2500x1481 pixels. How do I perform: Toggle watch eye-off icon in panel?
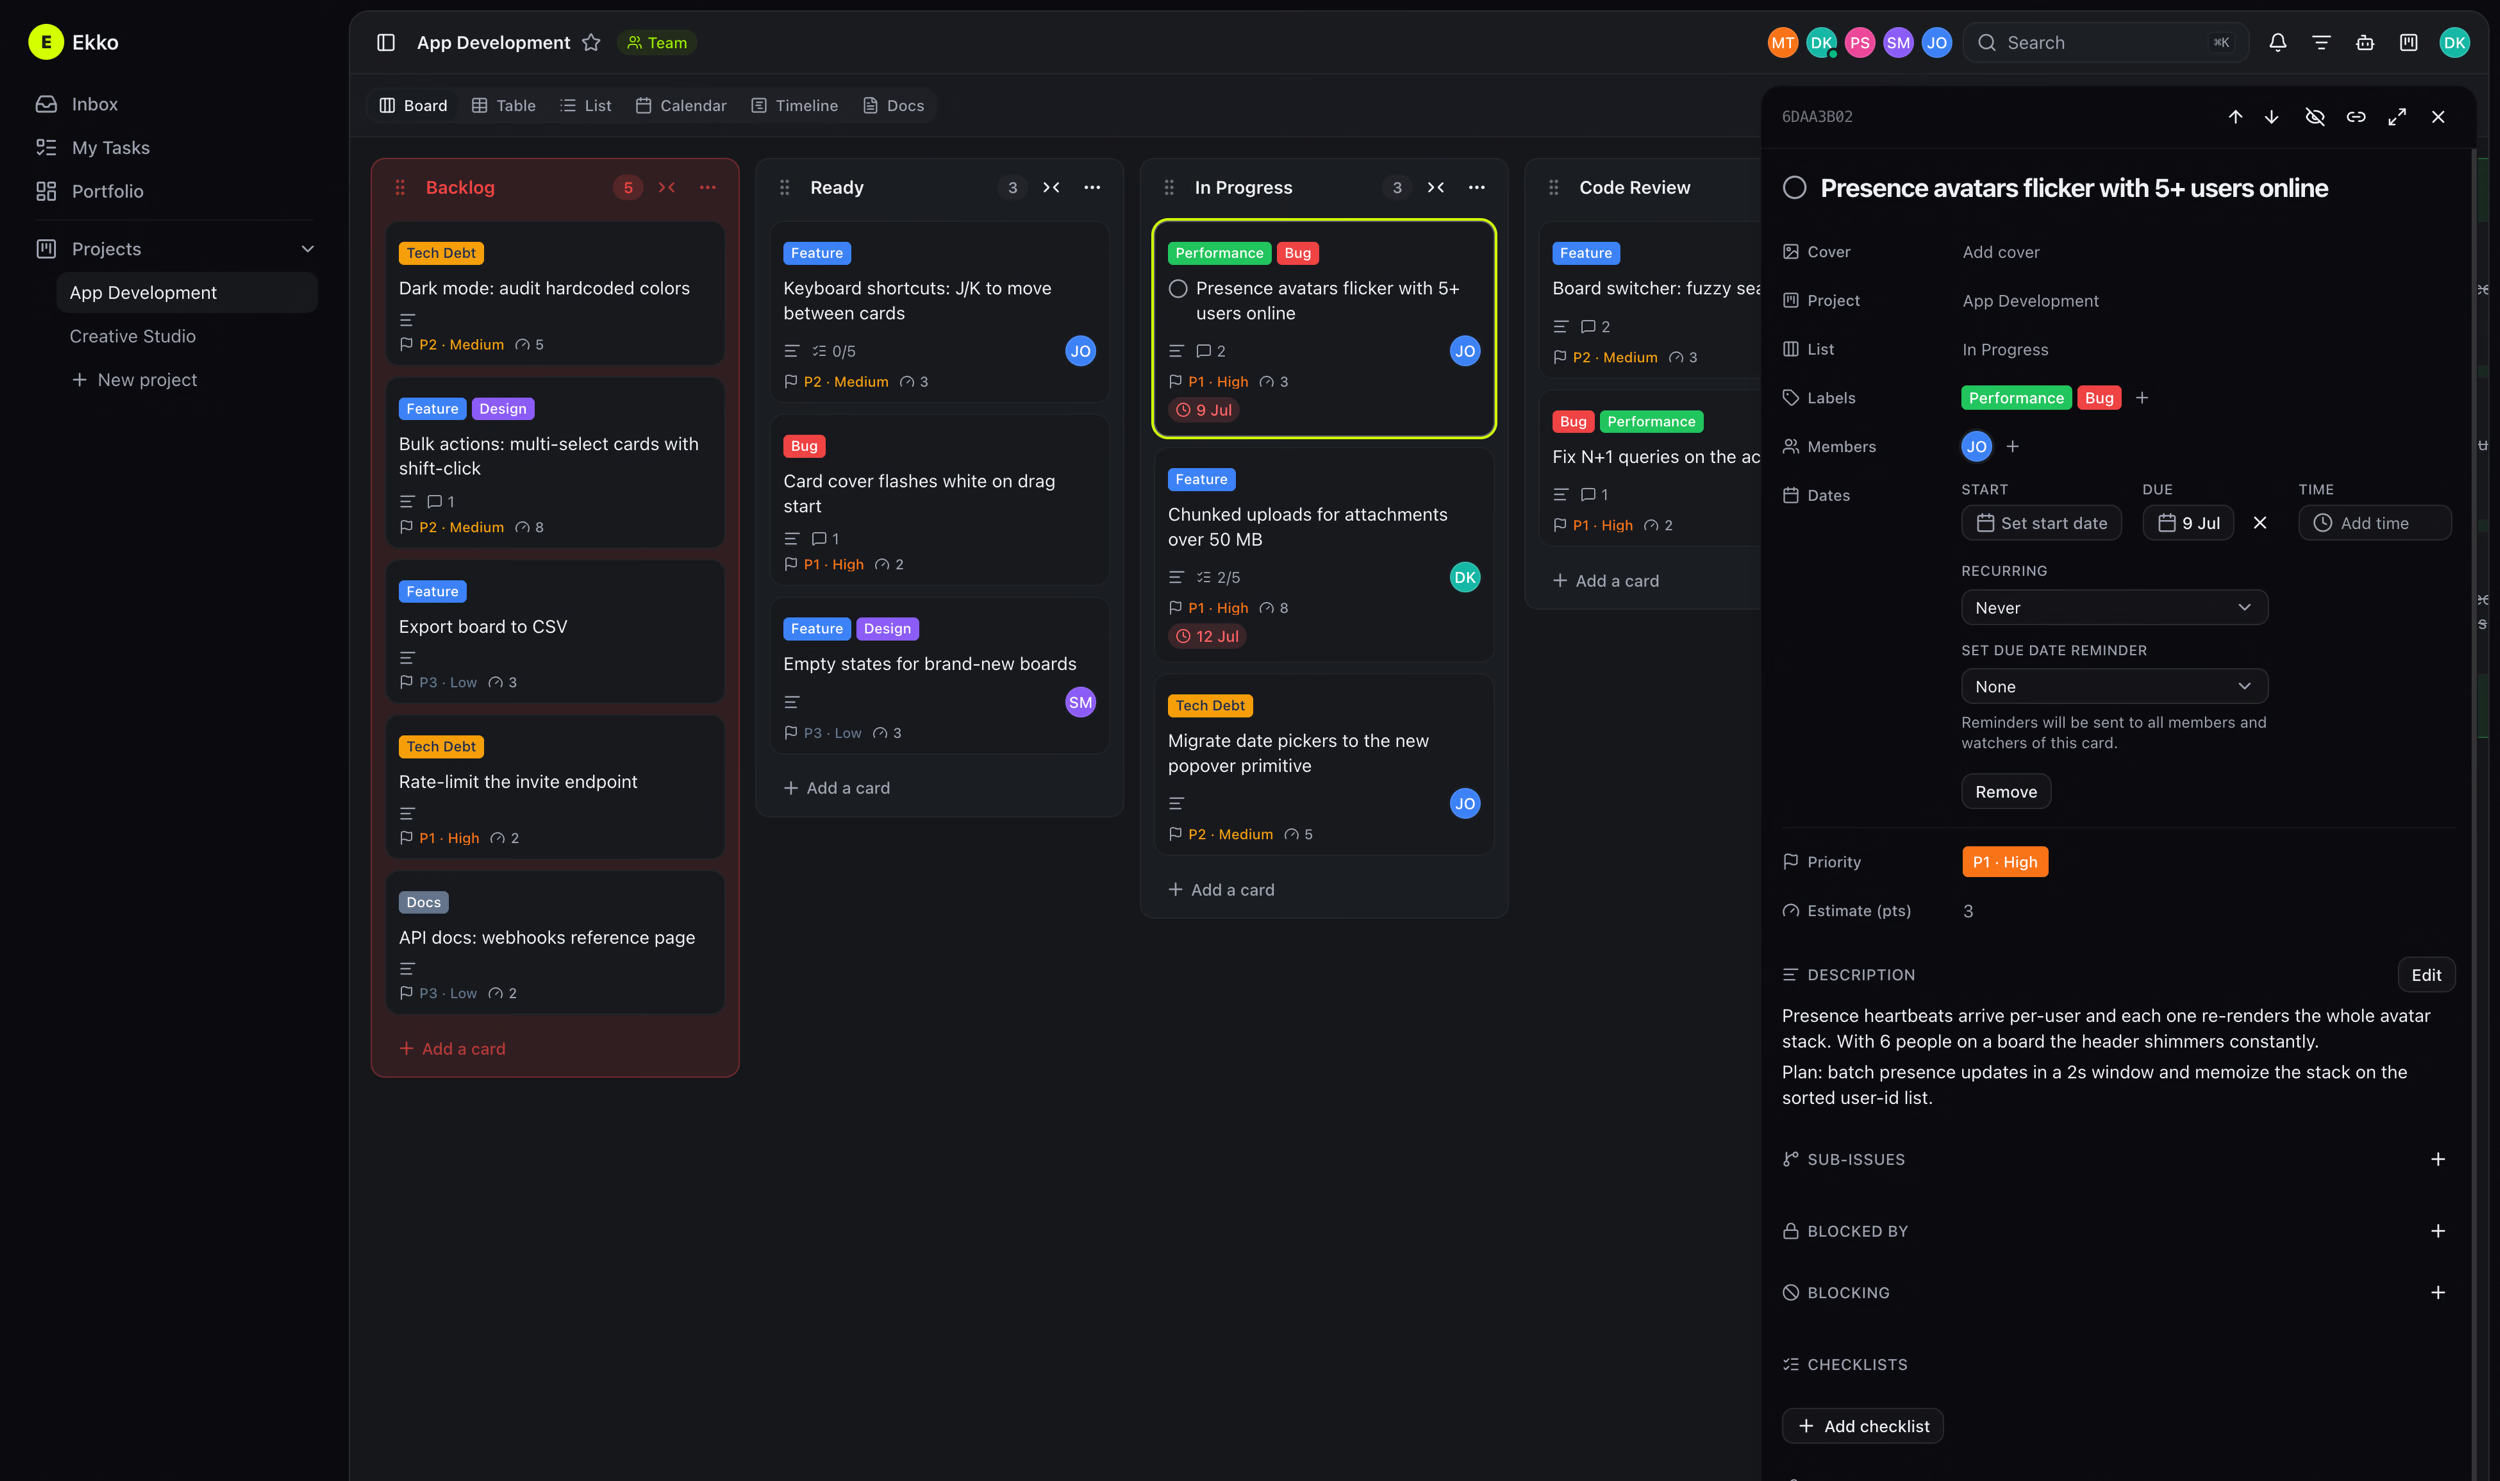click(2315, 116)
